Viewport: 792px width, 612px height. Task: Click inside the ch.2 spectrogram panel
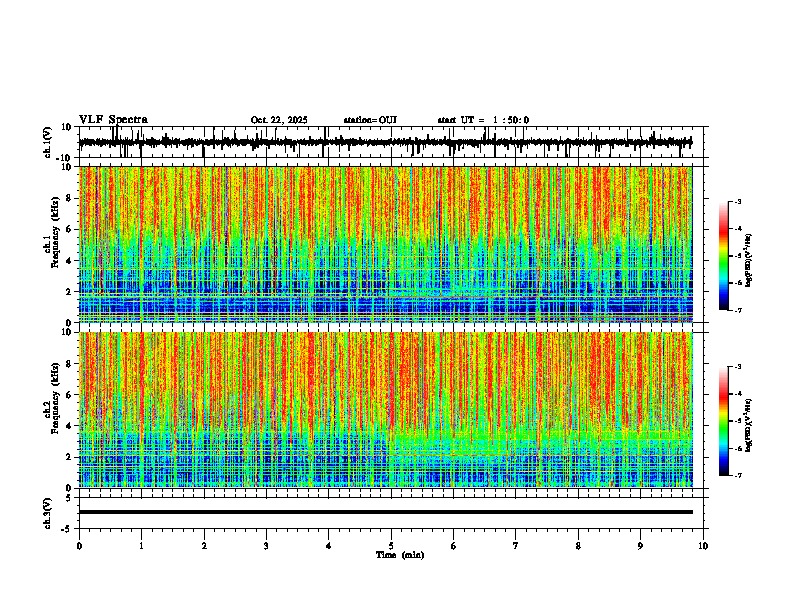tap(385, 410)
